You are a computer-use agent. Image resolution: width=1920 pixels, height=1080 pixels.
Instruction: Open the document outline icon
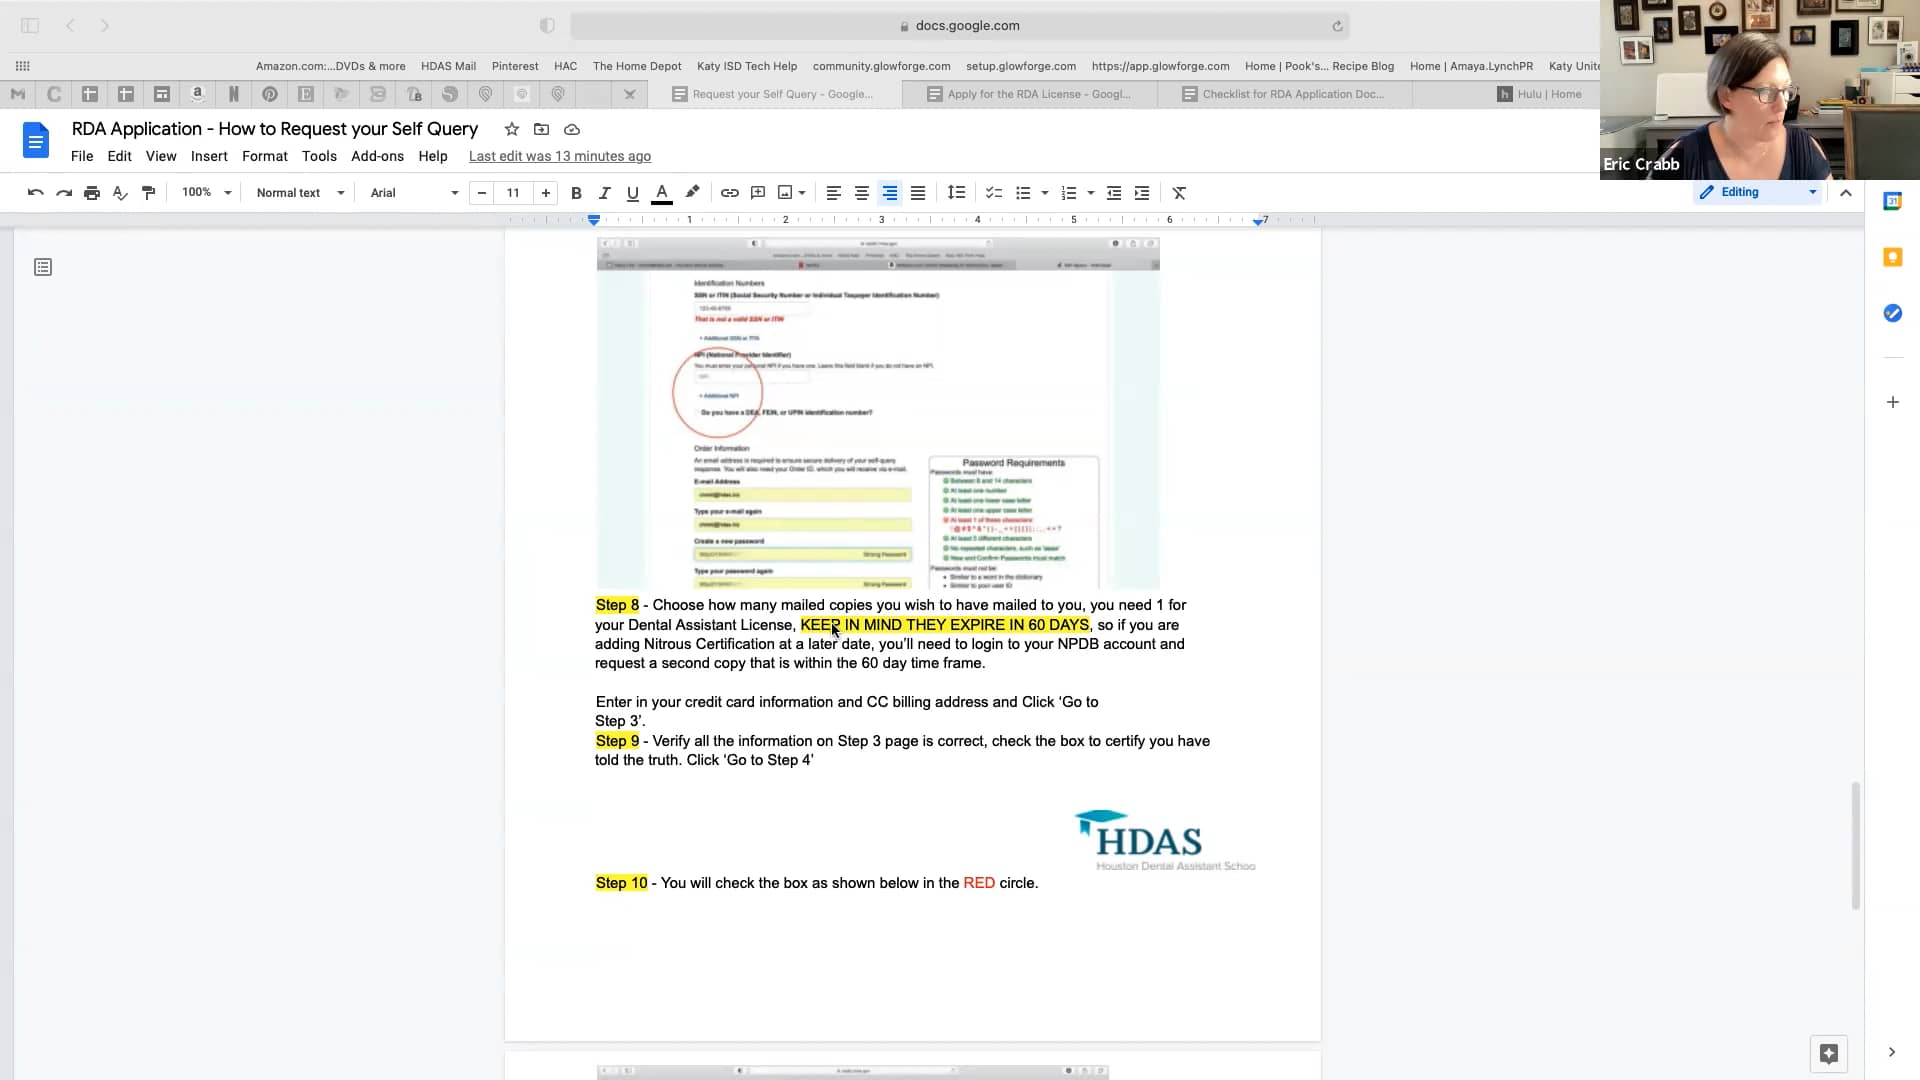tap(42, 267)
